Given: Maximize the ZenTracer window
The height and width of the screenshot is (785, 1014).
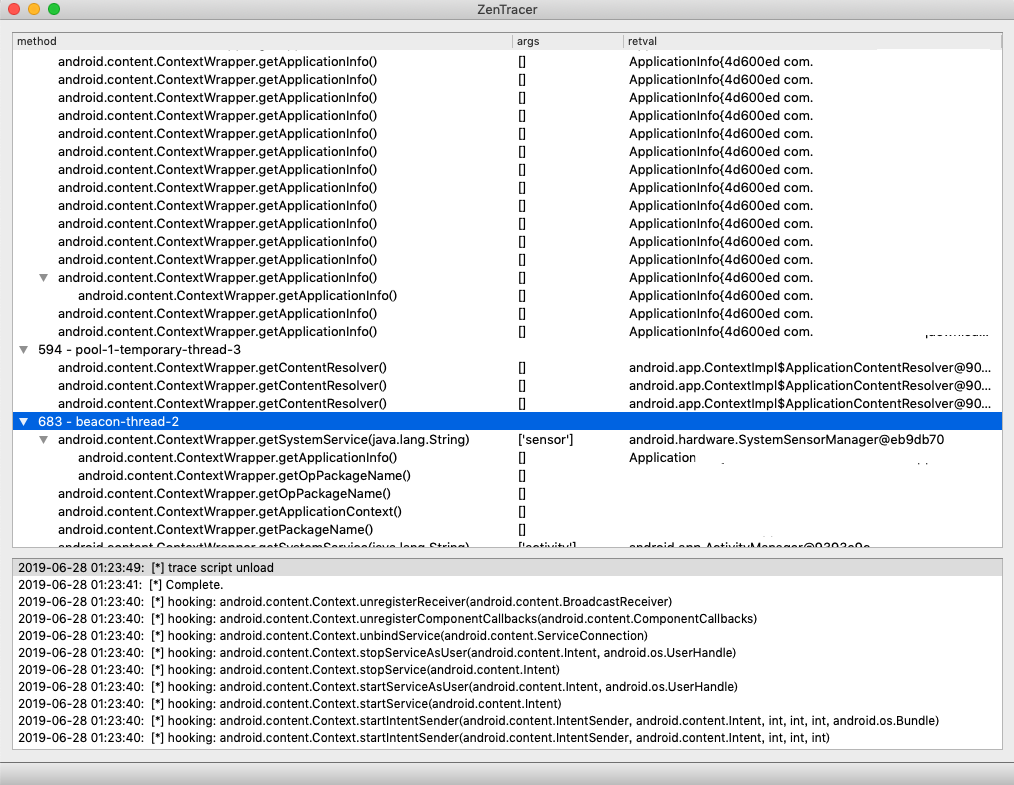Looking at the screenshot, I should [54, 9].
